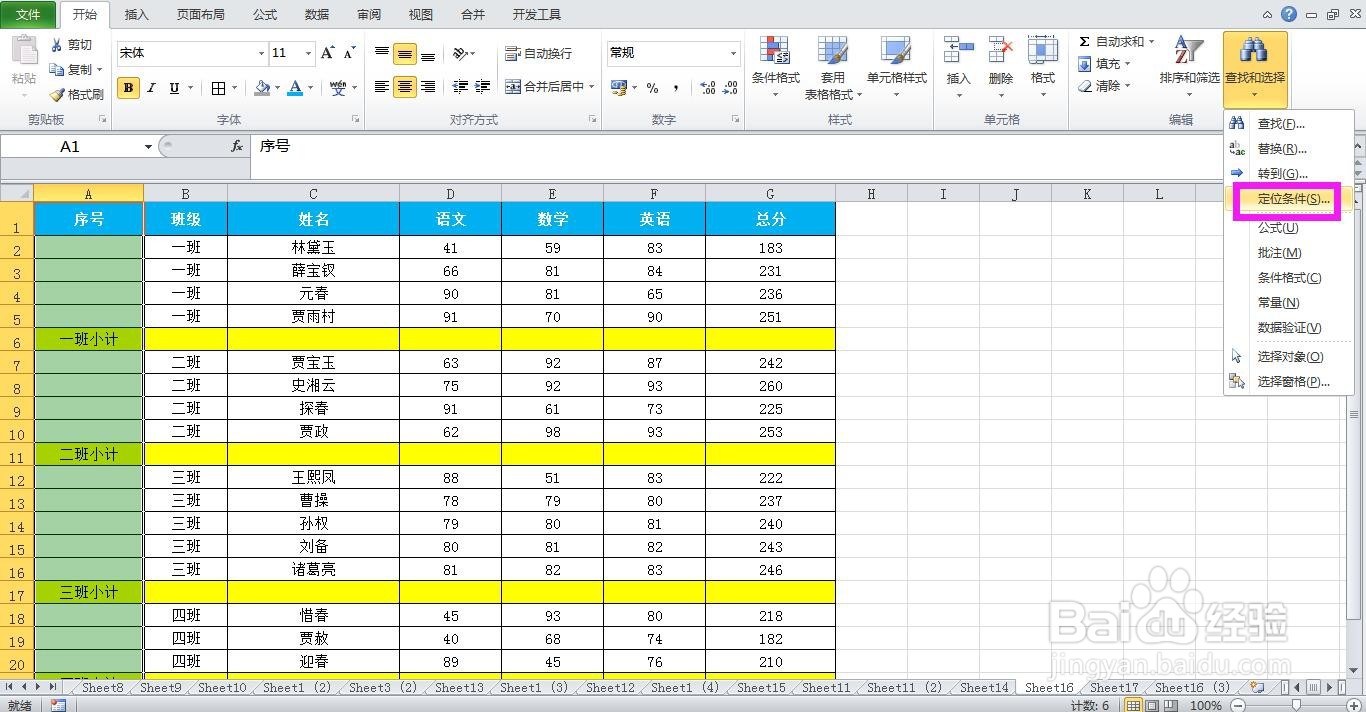Toggle italic formatting
Screen dimensions: 1366x712
point(151,87)
